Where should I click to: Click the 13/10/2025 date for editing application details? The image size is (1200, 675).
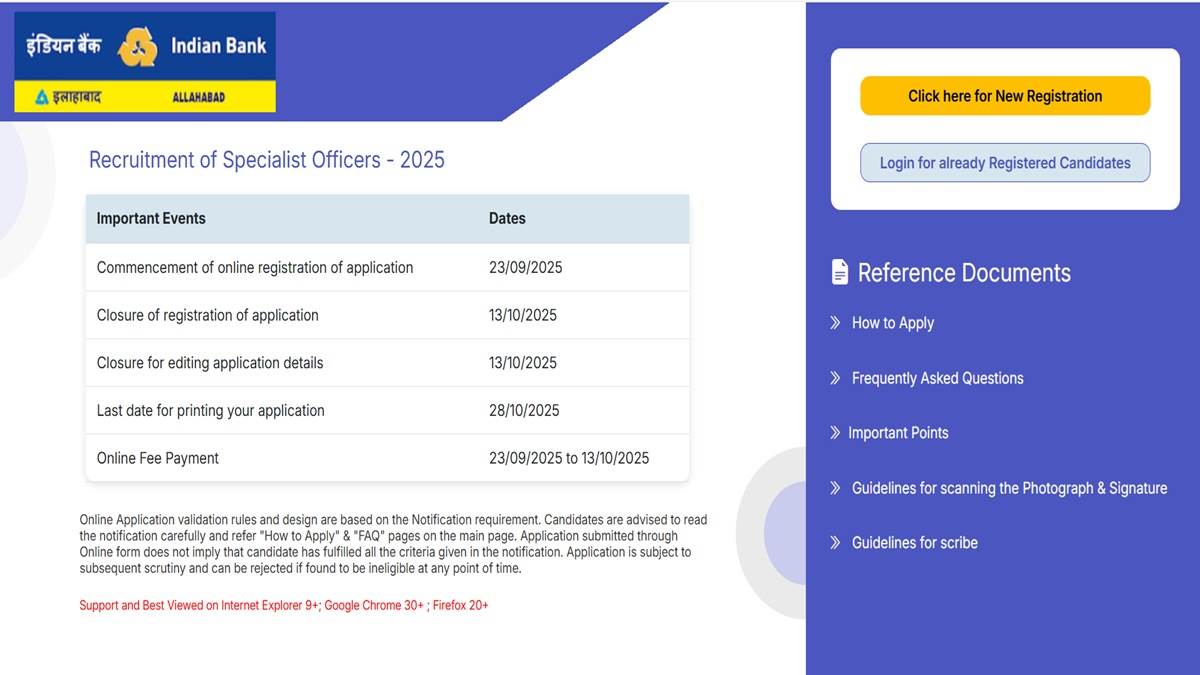[x=523, y=363]
